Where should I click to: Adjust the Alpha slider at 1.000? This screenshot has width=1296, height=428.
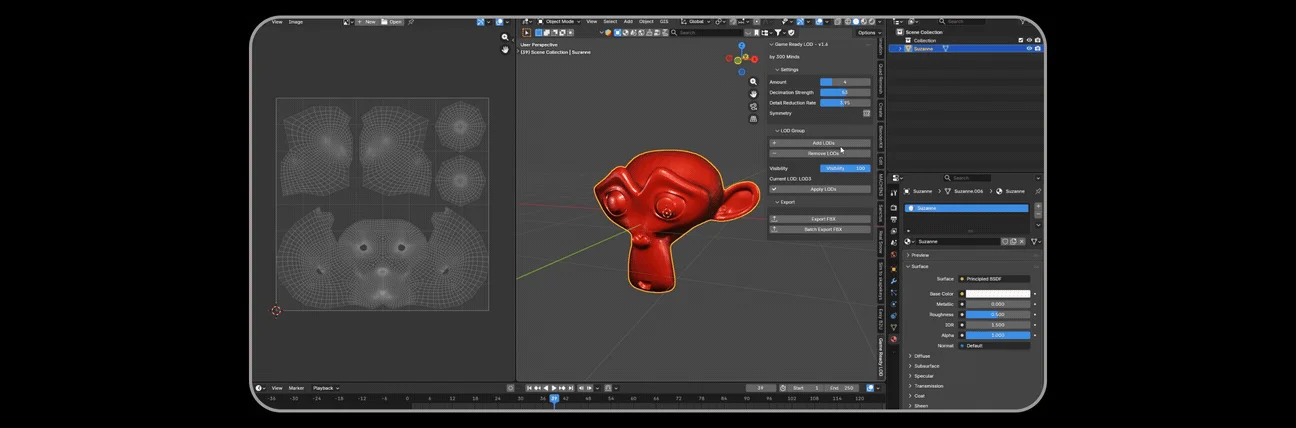(997, 335)
